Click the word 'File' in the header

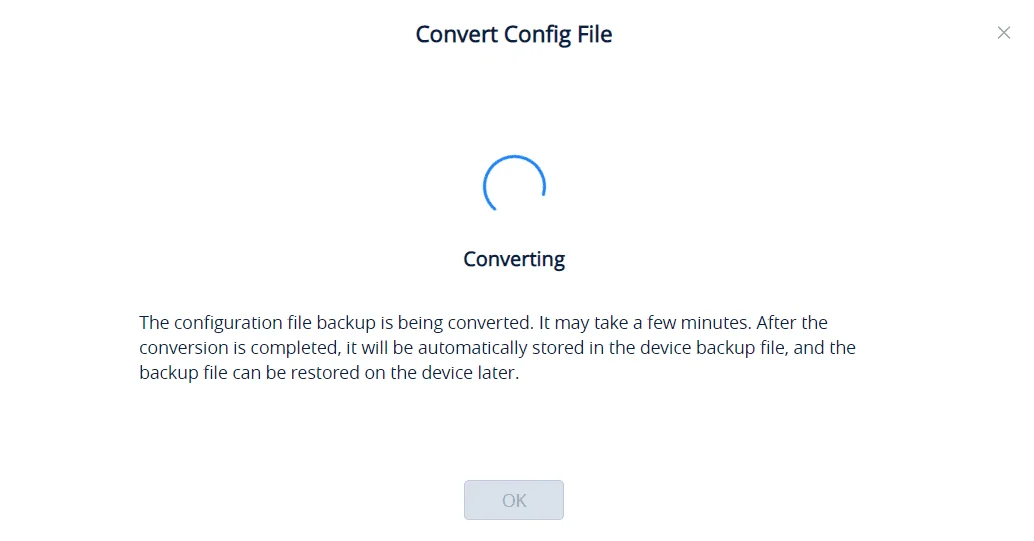595,34
